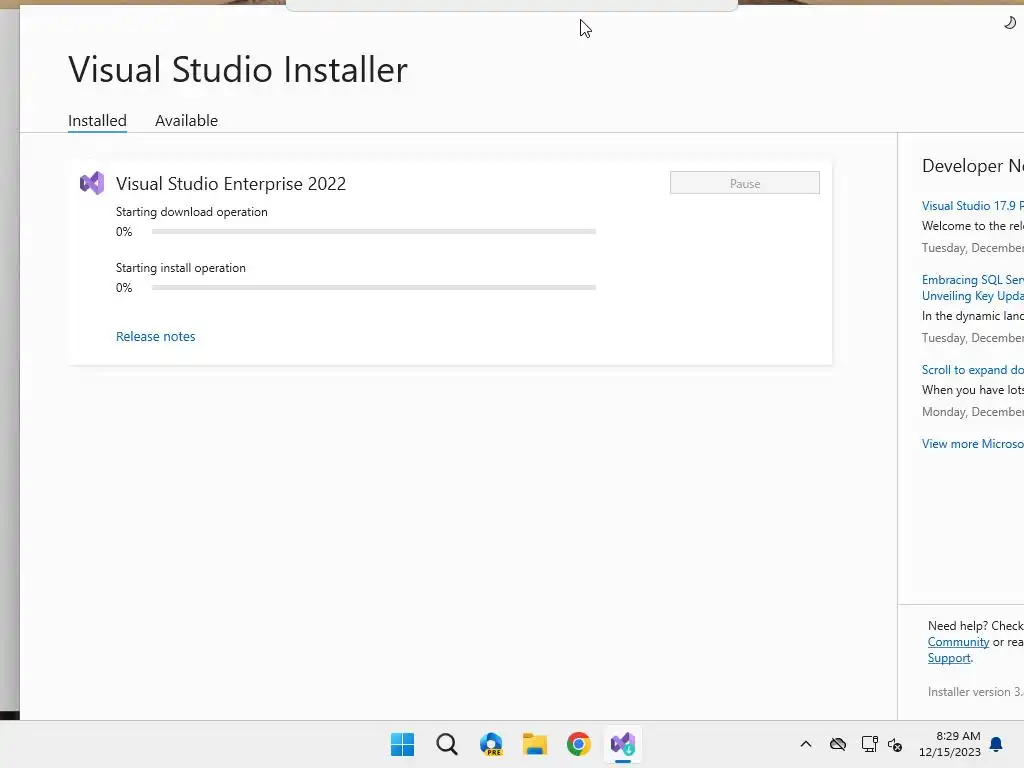Click the Starting download operation text

point(191,212)
